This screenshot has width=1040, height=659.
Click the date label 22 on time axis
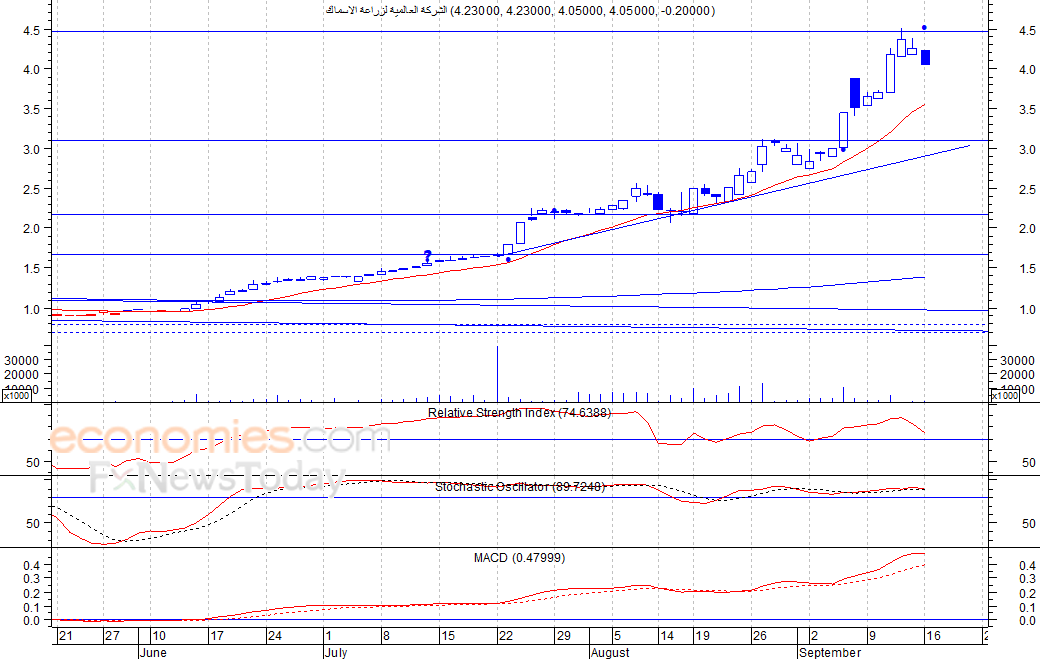505,636
